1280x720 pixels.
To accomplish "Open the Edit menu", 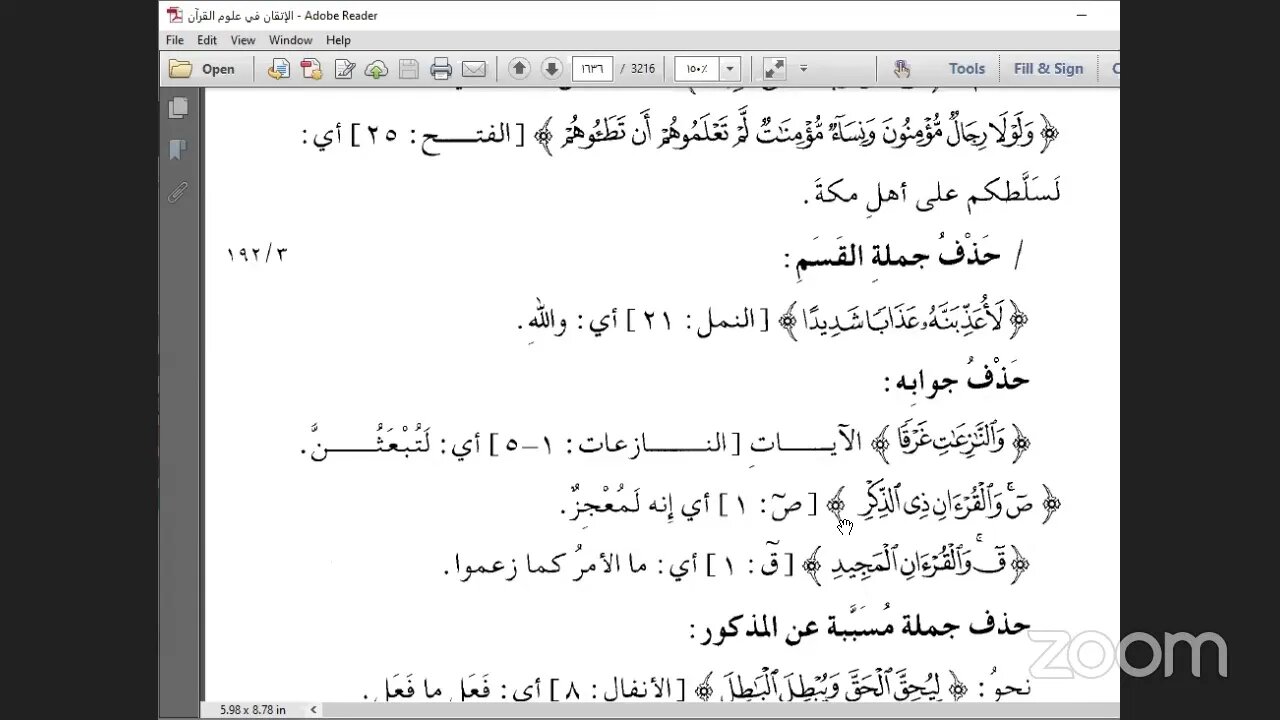I will [207, 40].
